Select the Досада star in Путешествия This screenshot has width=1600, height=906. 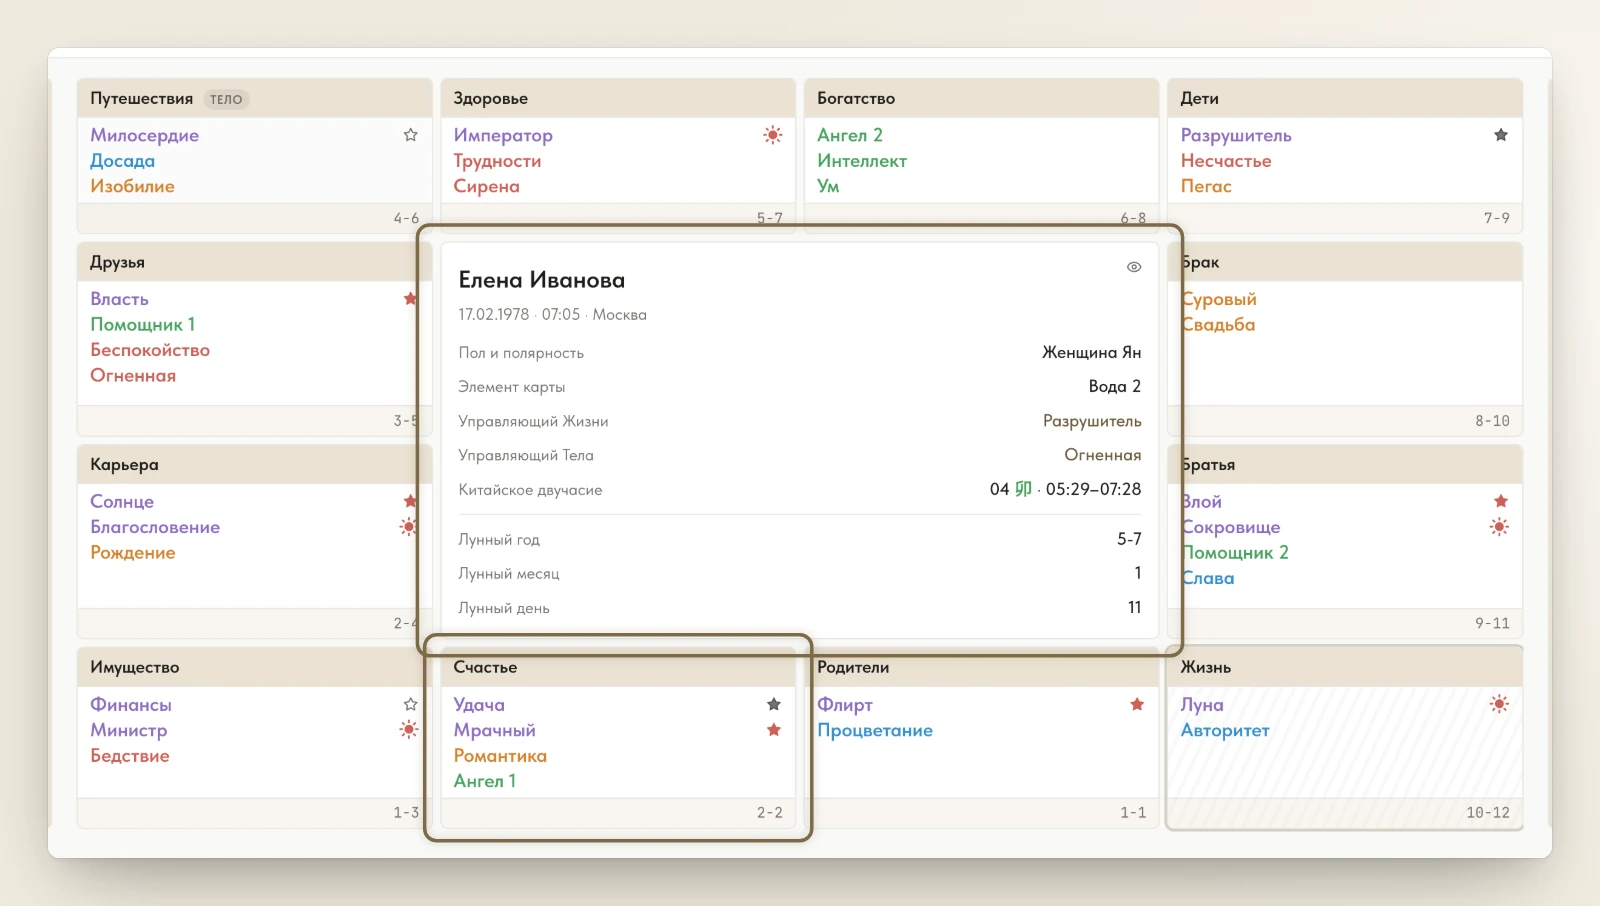click(122, 161)
